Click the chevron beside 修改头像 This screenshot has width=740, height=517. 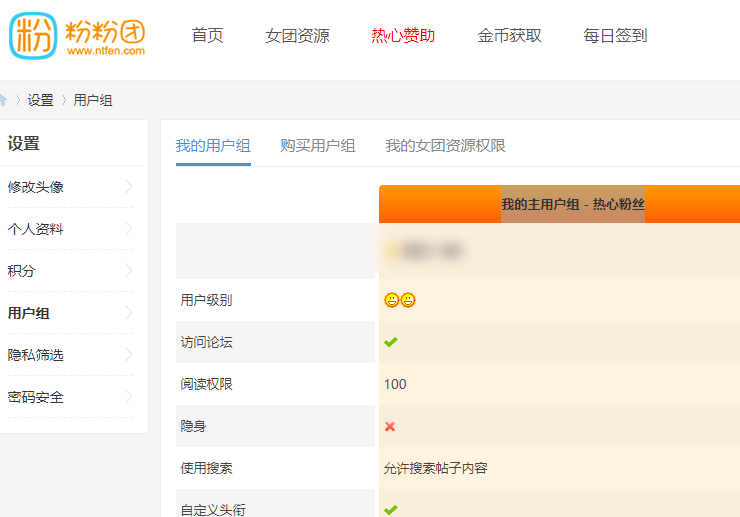click(128, 186)
